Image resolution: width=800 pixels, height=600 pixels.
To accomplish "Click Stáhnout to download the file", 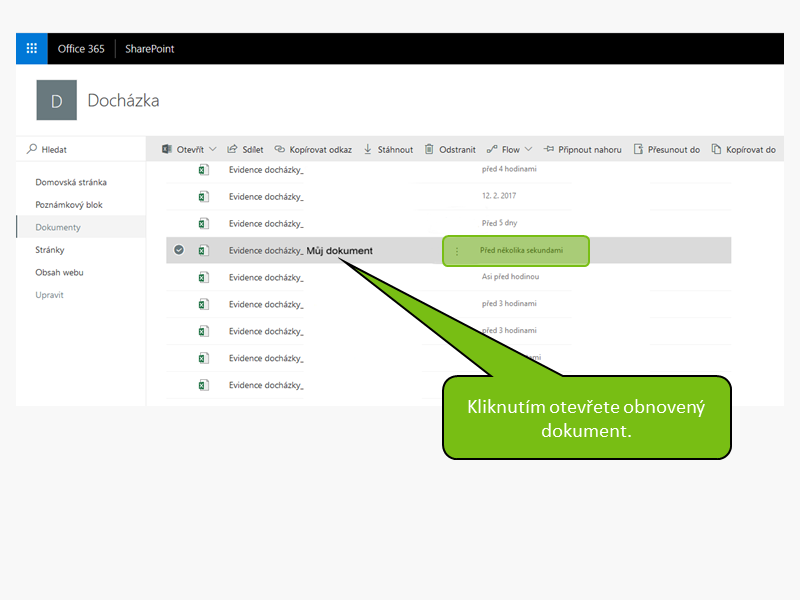I will [x=388, y=149].
